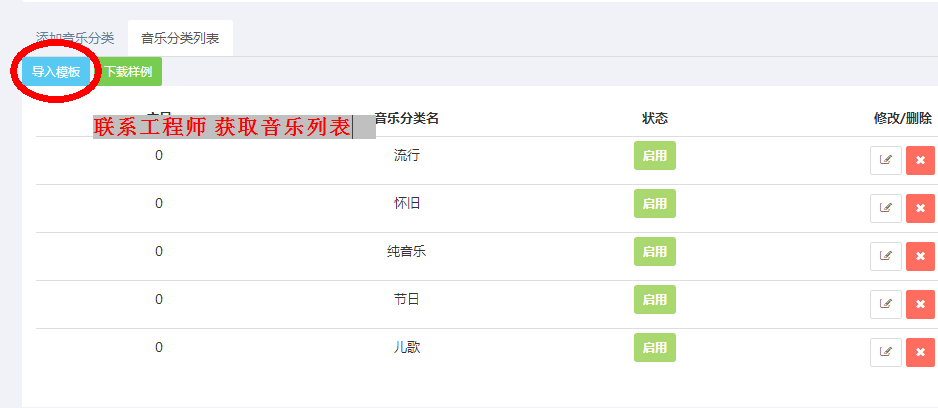
Task: Toggle the 启用 status for 流行
Action: 655,156
